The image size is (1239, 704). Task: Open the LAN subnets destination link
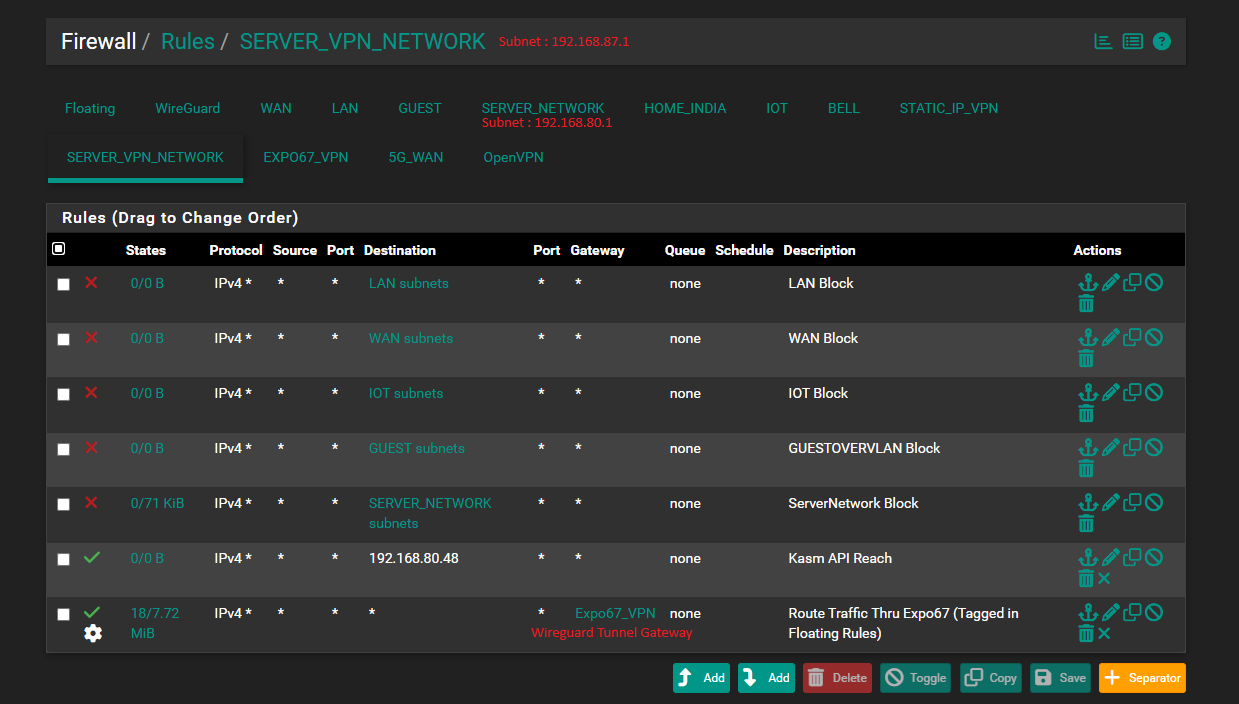[408, 283]
